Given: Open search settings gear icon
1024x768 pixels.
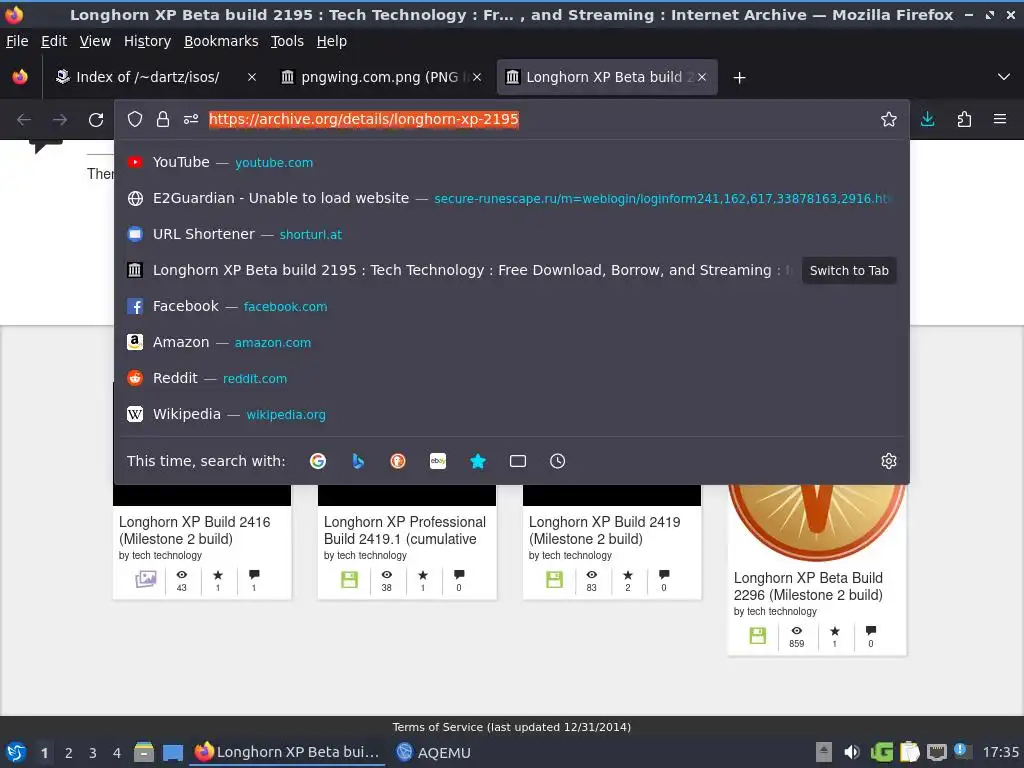Looking at the screenshot, I should [889, 461].
